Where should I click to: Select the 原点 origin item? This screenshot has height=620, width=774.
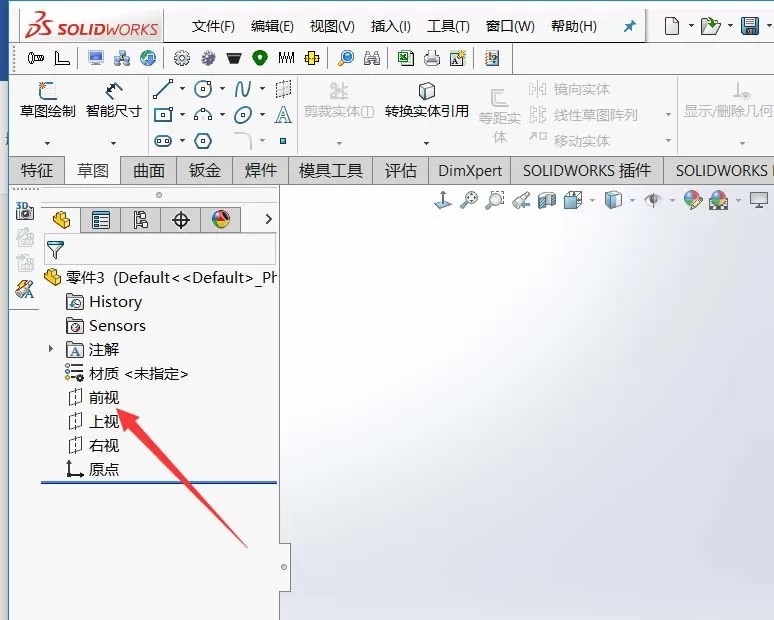tap(93, 469)
